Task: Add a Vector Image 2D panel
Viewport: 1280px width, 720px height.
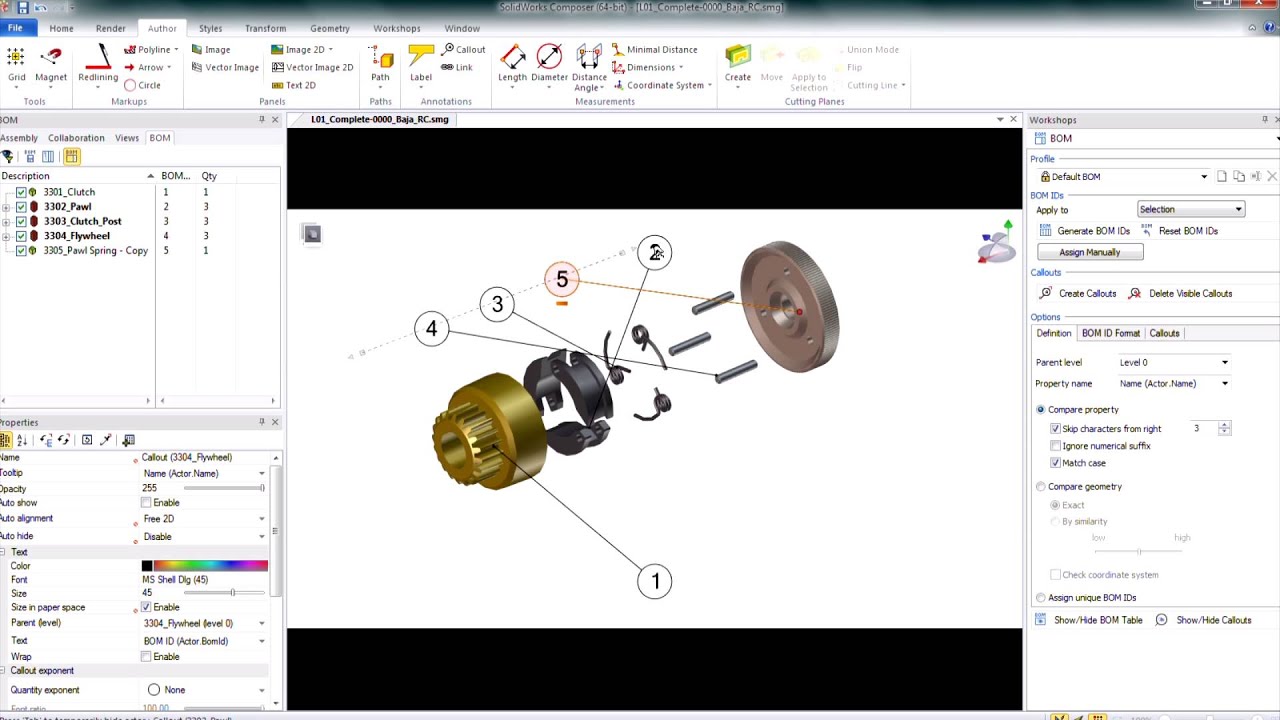Action: tap(312, 67)
